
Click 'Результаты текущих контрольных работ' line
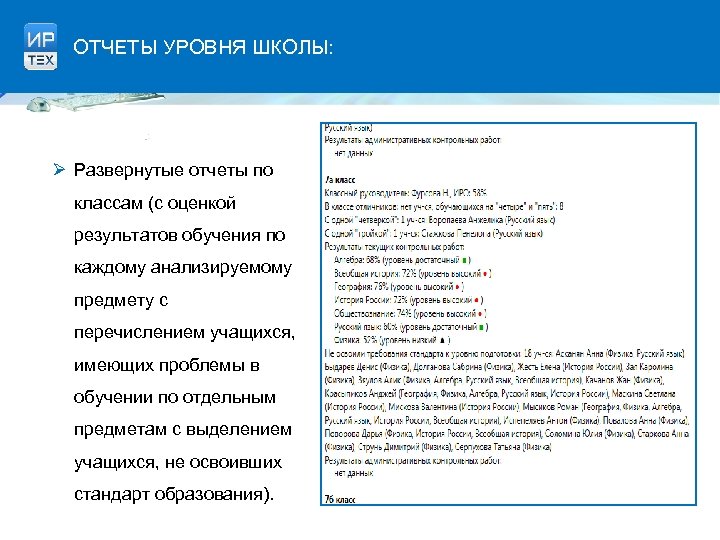pos(394,247)
